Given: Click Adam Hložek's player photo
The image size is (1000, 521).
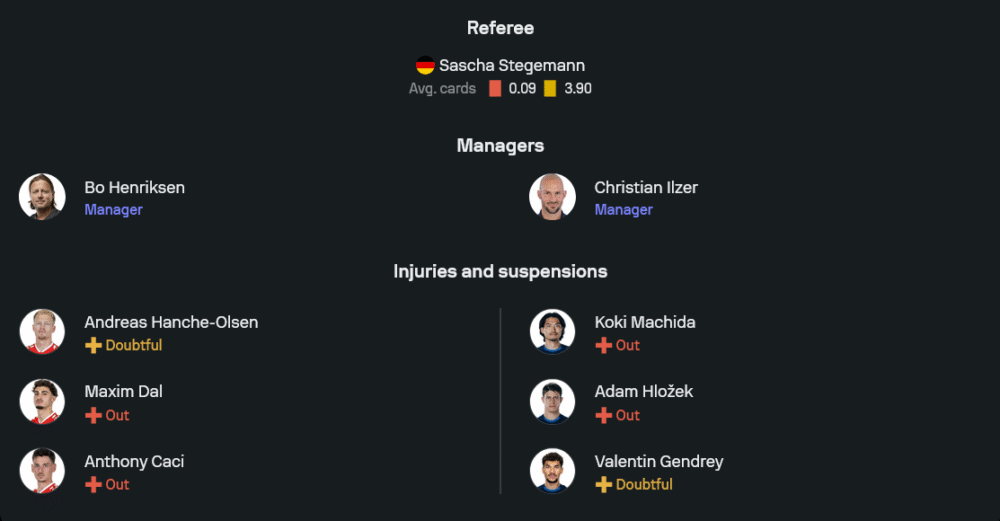Looking at the screenshot, I should (x=552, y=401).
